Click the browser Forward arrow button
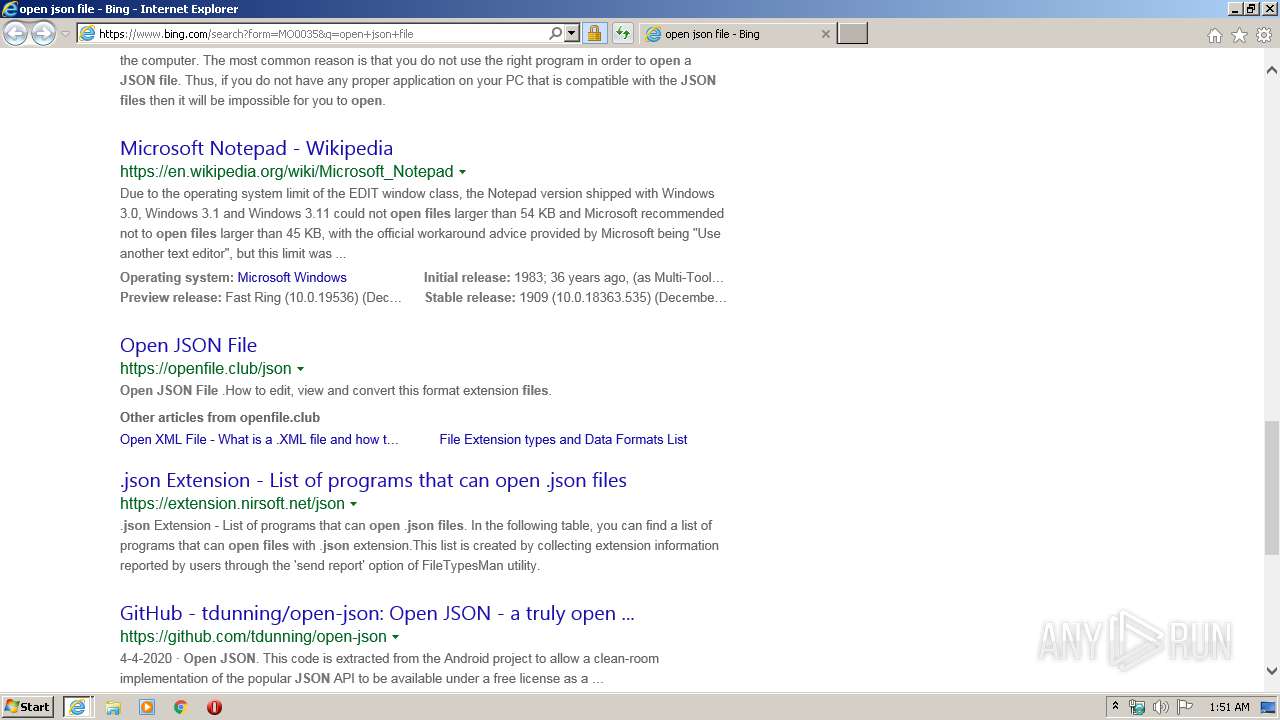 (43, 33)
